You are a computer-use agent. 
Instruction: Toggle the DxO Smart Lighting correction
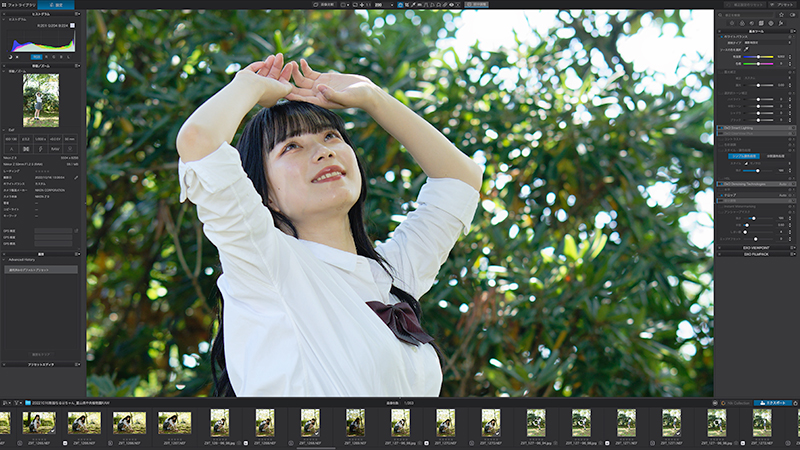tap(721, 128)
